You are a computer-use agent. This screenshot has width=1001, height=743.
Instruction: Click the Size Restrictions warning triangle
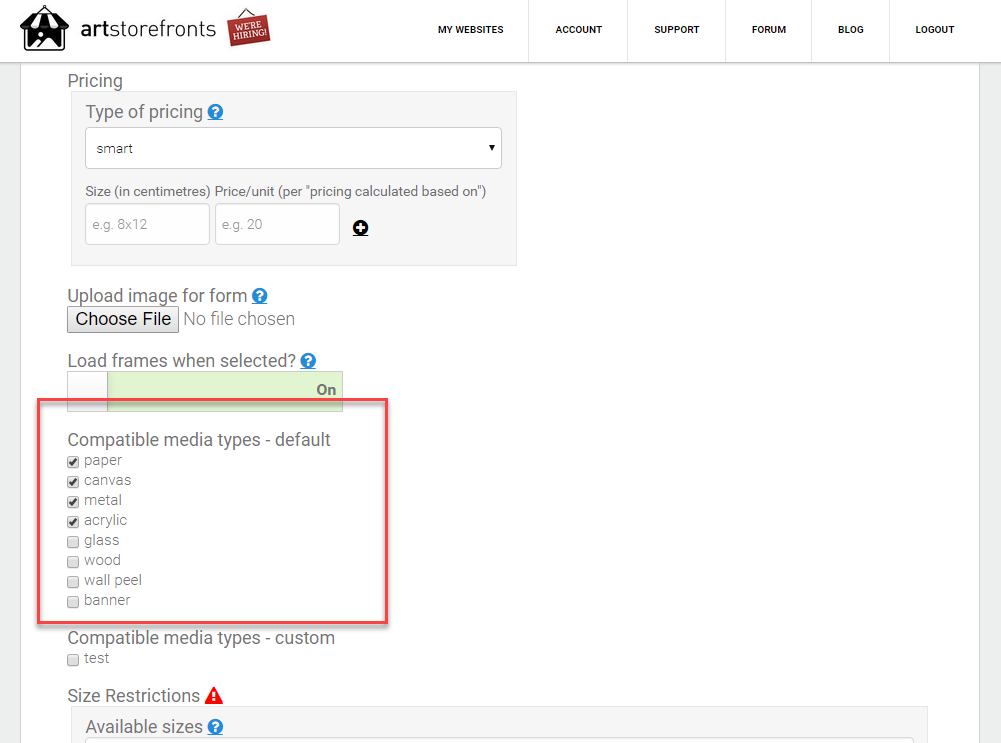click(x=214, y=696)
